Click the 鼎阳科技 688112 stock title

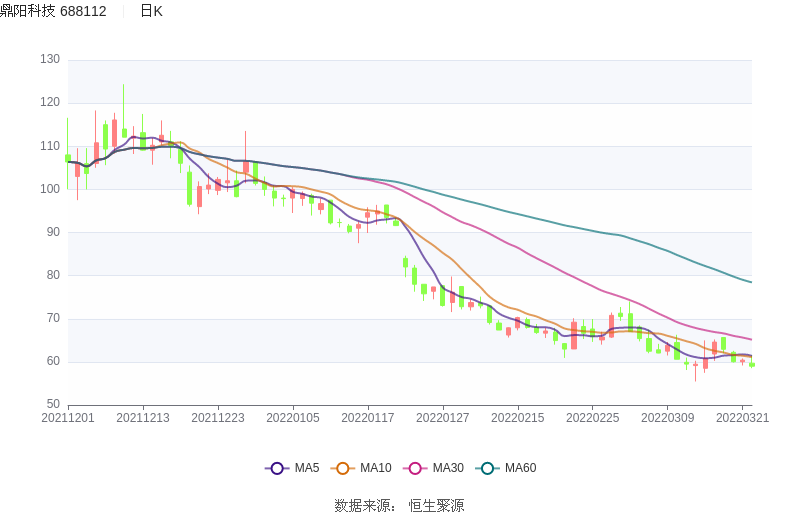(53, 11)
